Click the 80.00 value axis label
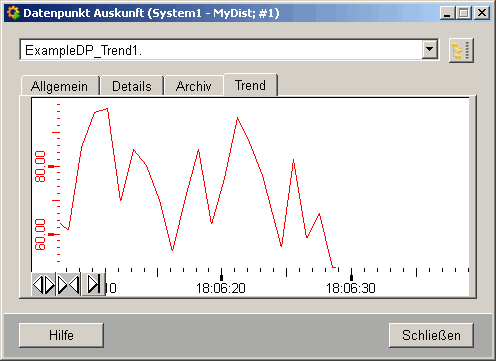The width and height of the screenshot is (496, 361). coord(40,166)
